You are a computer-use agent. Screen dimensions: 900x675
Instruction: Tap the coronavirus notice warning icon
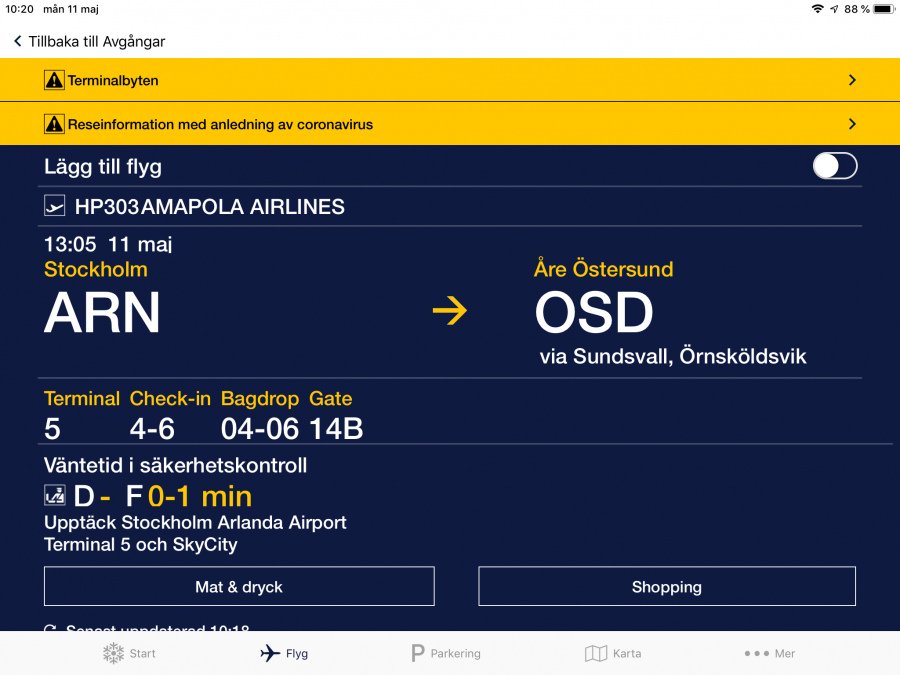click(x=54, y=125)
